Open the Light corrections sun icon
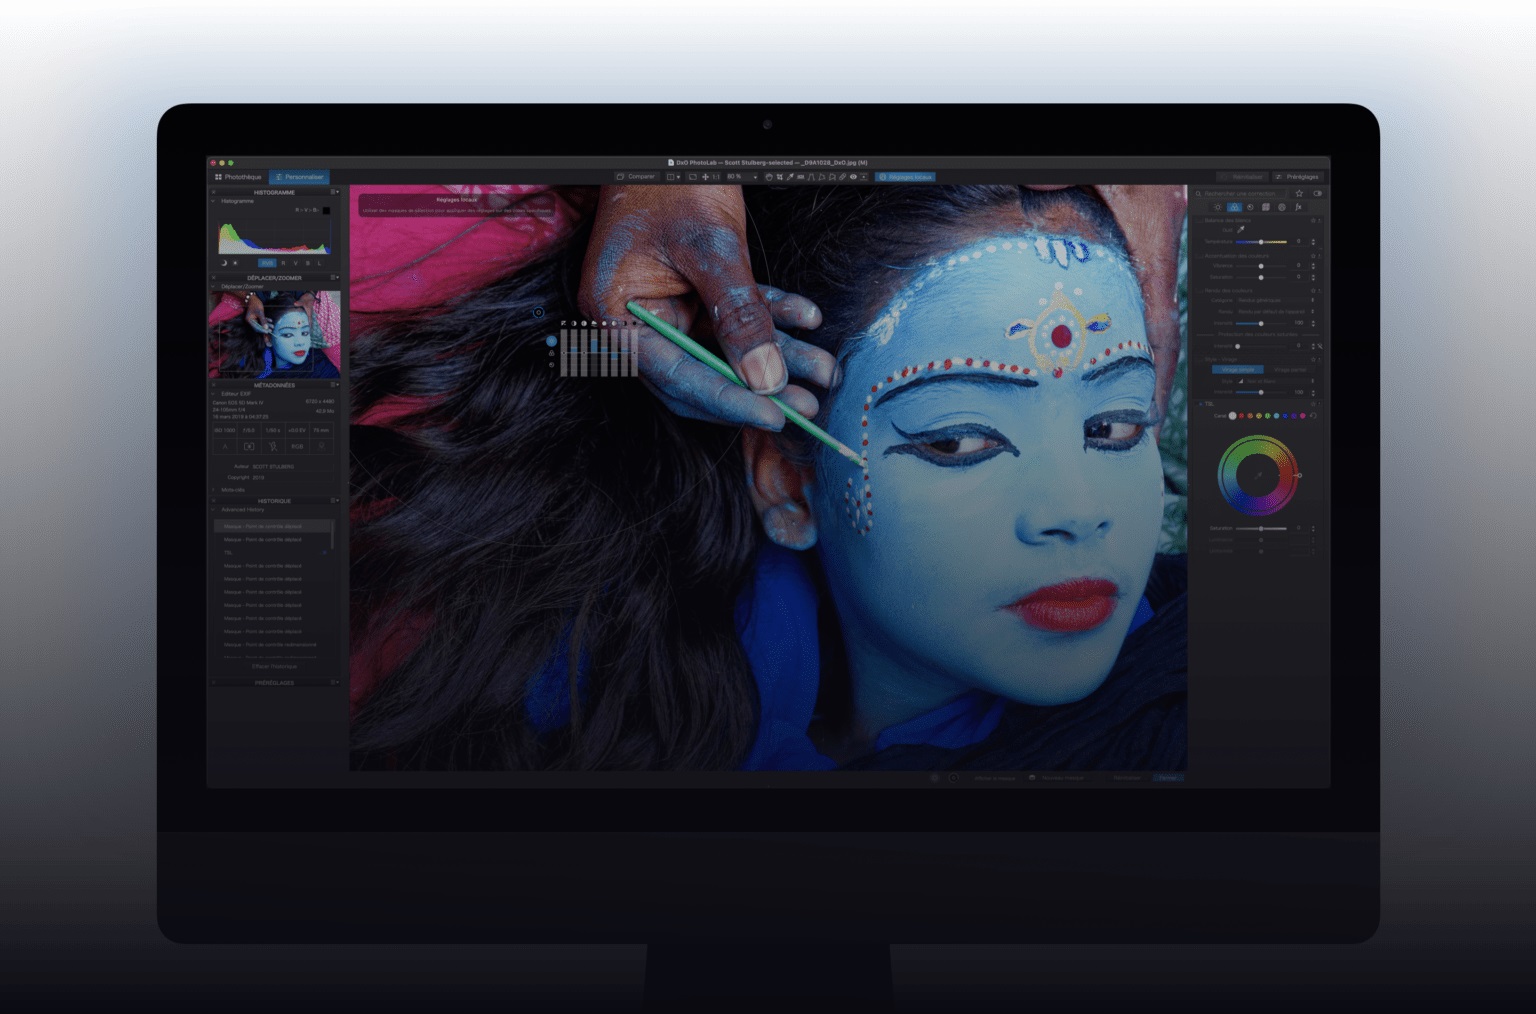This screenshot has width=1536, height=1014. pyautogui.click(x=1218, y=207)
